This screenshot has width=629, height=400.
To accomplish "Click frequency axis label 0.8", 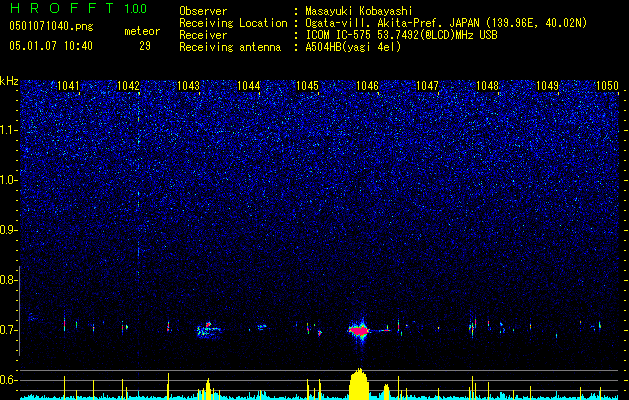I will pyautogui.click(x=8, y=280).
